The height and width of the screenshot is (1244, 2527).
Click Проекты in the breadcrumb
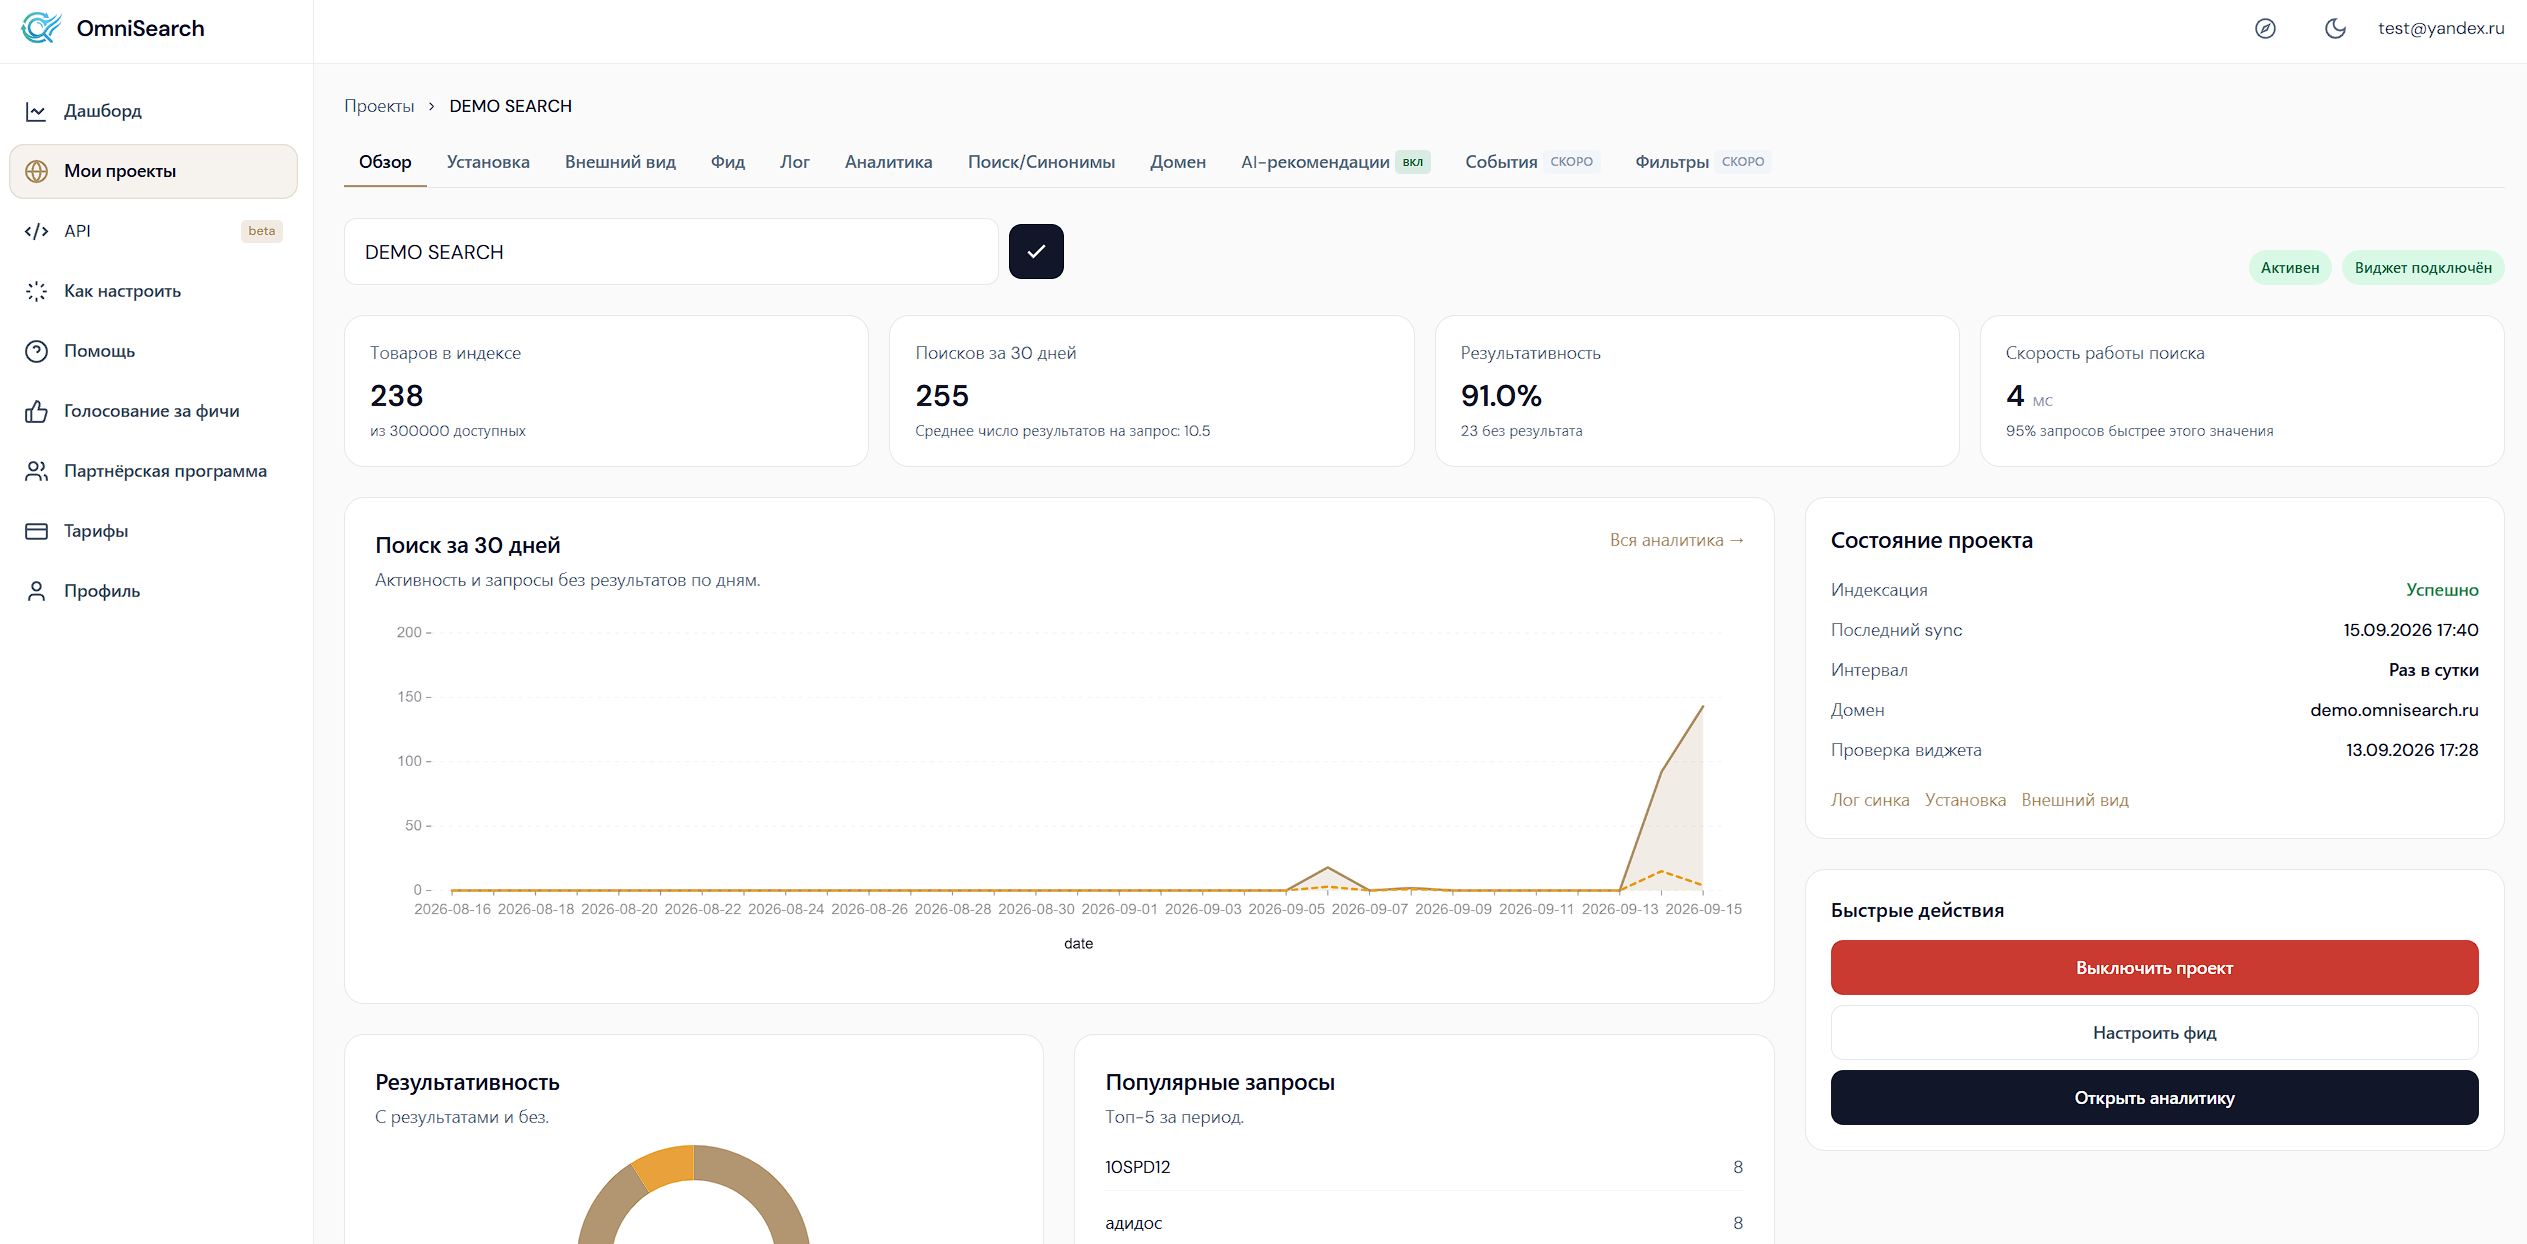tap(379, 106)
